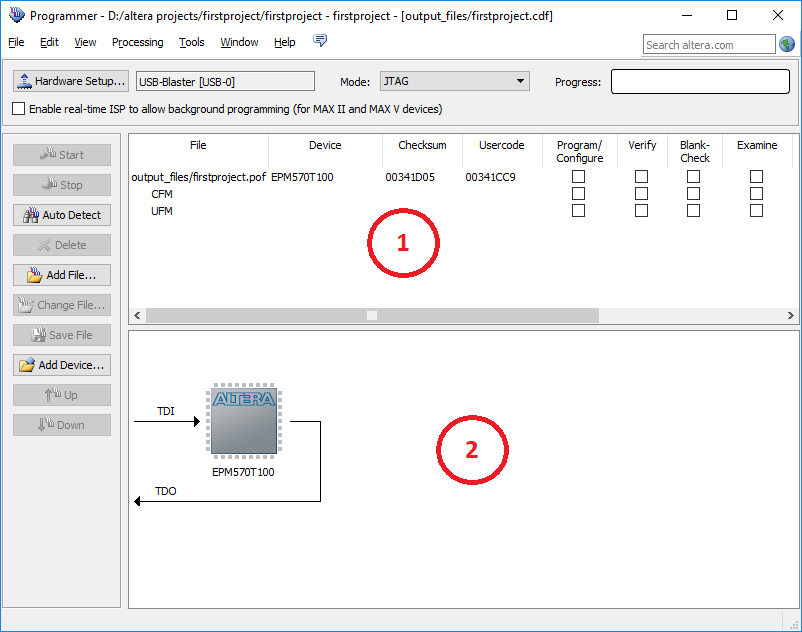Viewport: 802px width, 632px height.
Task: Check Verify for CFM row
Action: pyautogui.click(x=641, y=194)
